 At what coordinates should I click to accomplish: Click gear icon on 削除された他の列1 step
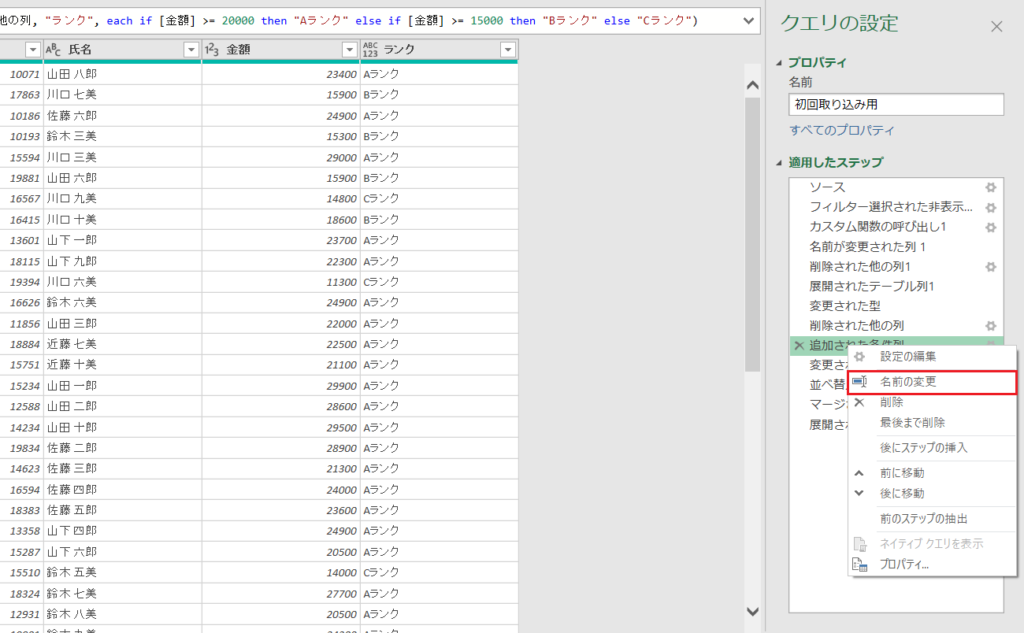click(x=990, y=266)
